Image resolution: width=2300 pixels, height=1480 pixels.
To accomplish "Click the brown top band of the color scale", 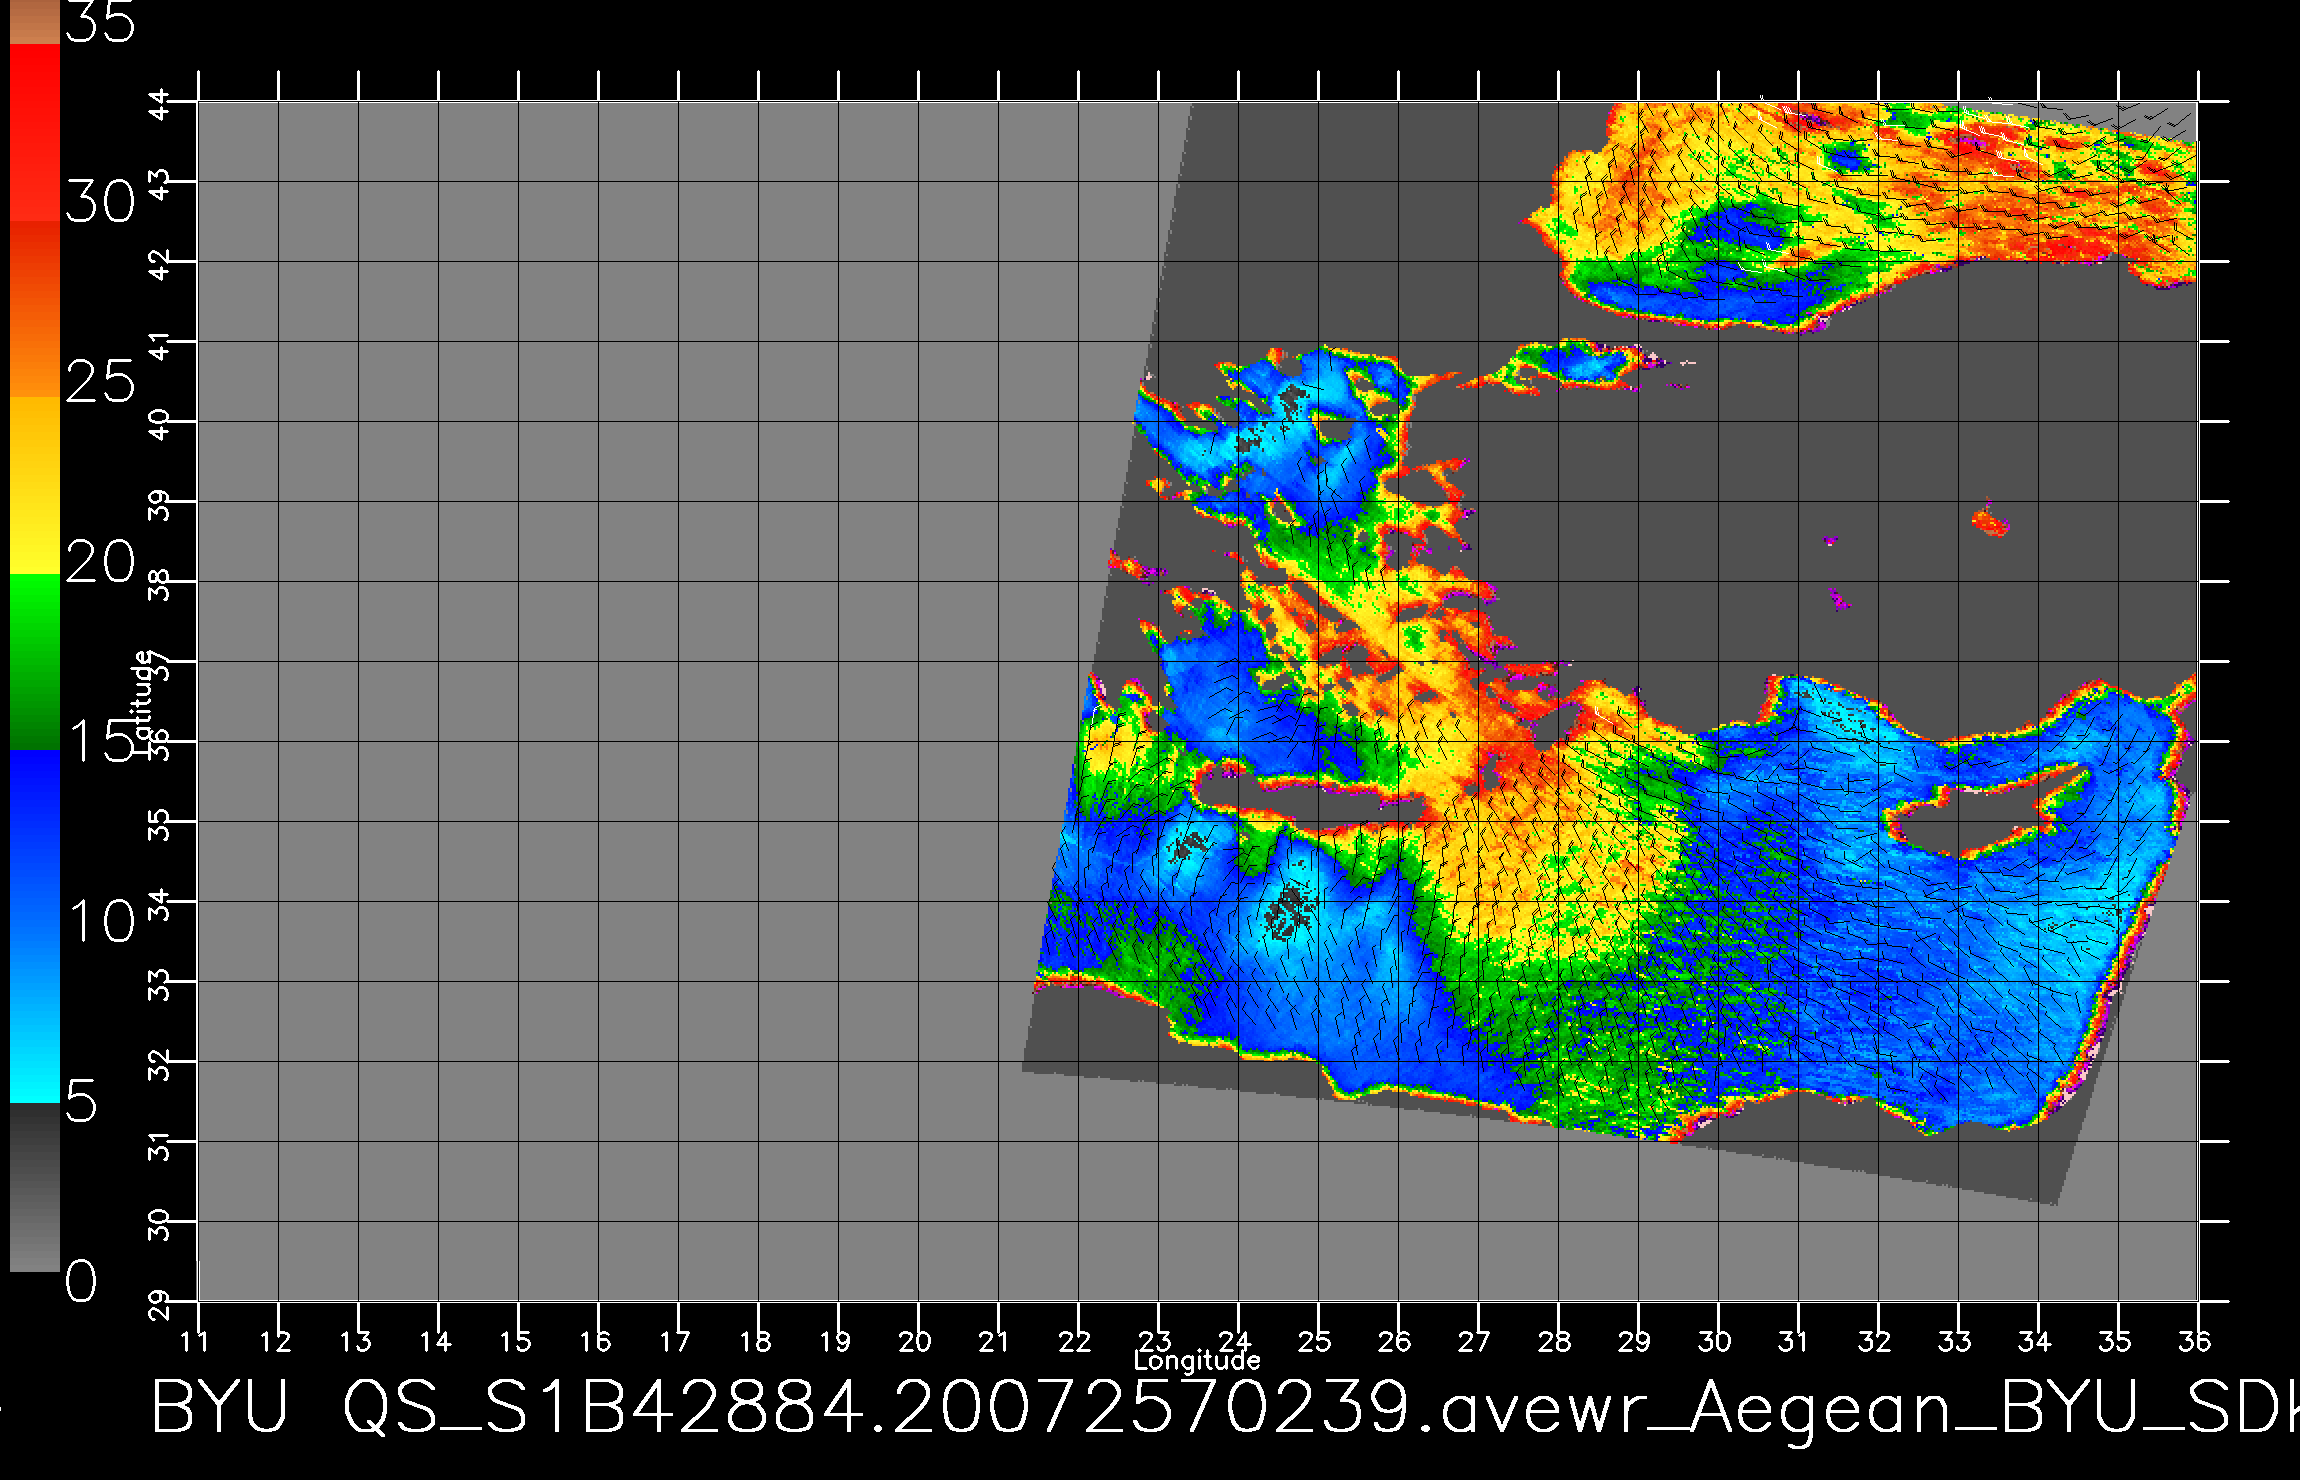I will click(x=35, y=22).
